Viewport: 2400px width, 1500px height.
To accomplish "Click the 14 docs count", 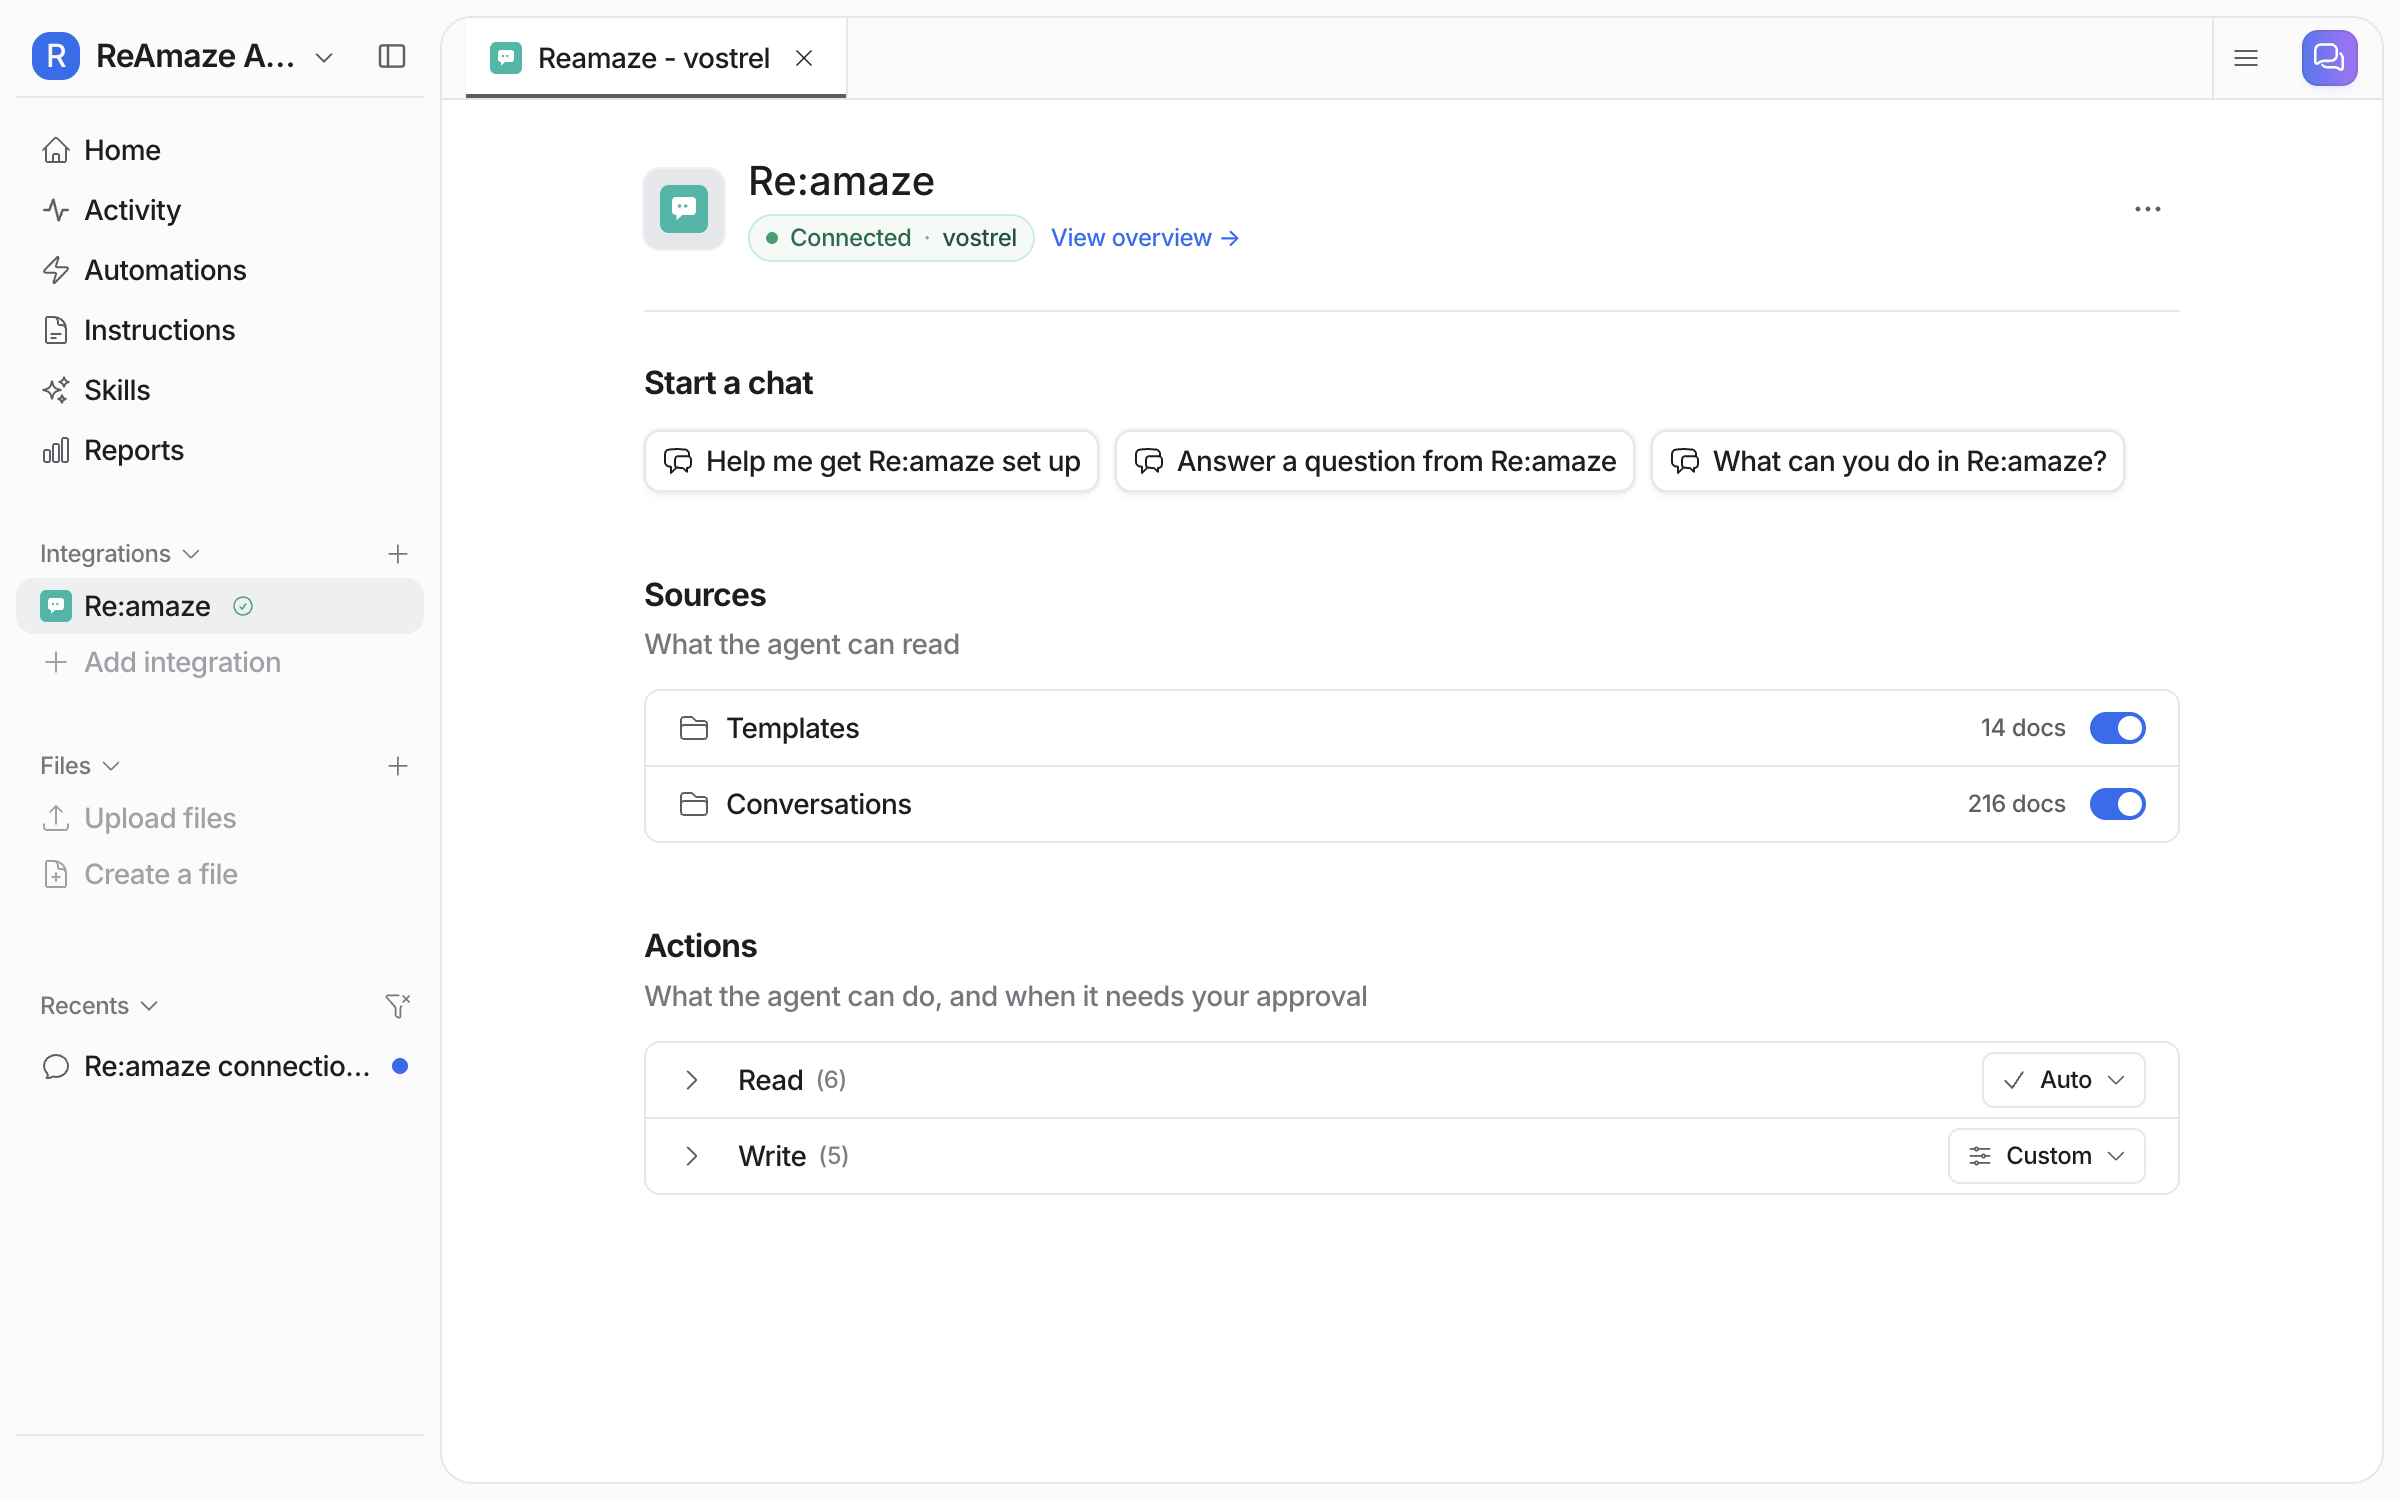I will 2023,728.
